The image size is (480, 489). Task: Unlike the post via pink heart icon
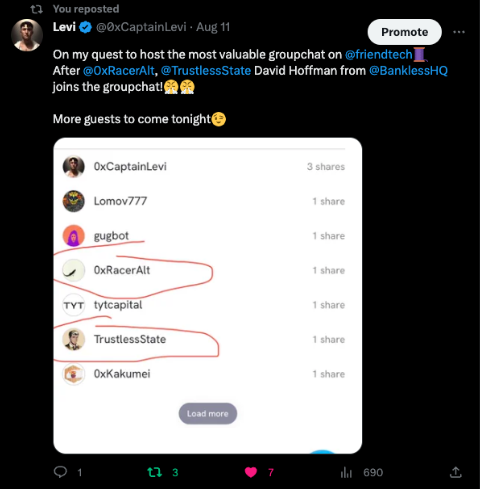pyautogui.click(x=251, y=472)
